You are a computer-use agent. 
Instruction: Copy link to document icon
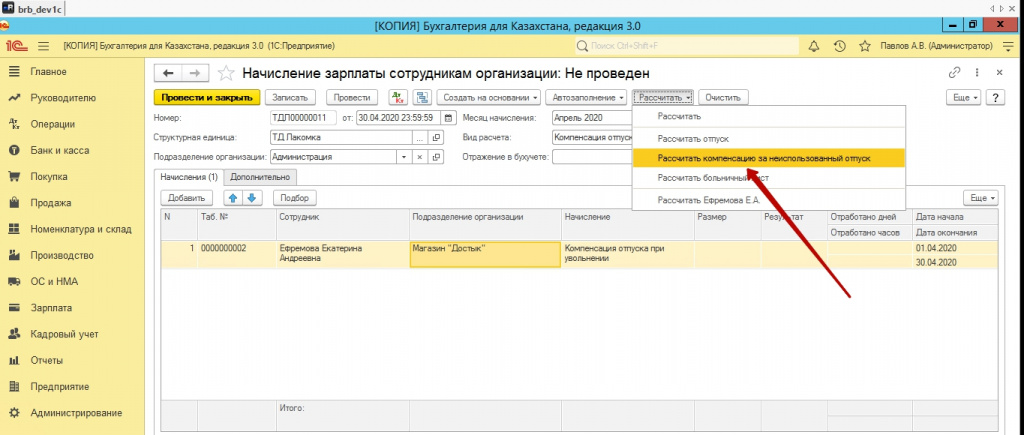tap(955, 72)
